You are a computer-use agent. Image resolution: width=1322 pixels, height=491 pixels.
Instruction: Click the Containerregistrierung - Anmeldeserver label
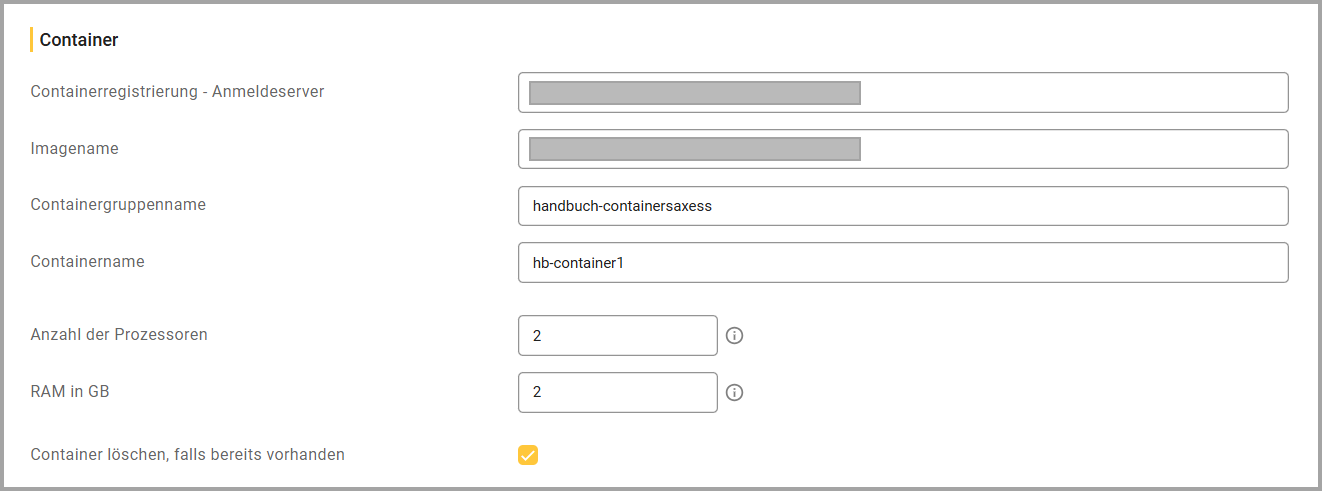click(x=178, y=92)
